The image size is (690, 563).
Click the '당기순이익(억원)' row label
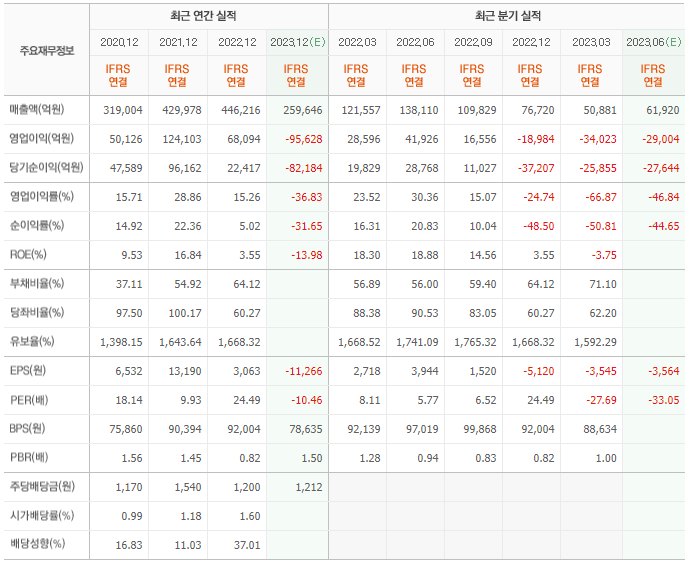(x=47, y=168)
